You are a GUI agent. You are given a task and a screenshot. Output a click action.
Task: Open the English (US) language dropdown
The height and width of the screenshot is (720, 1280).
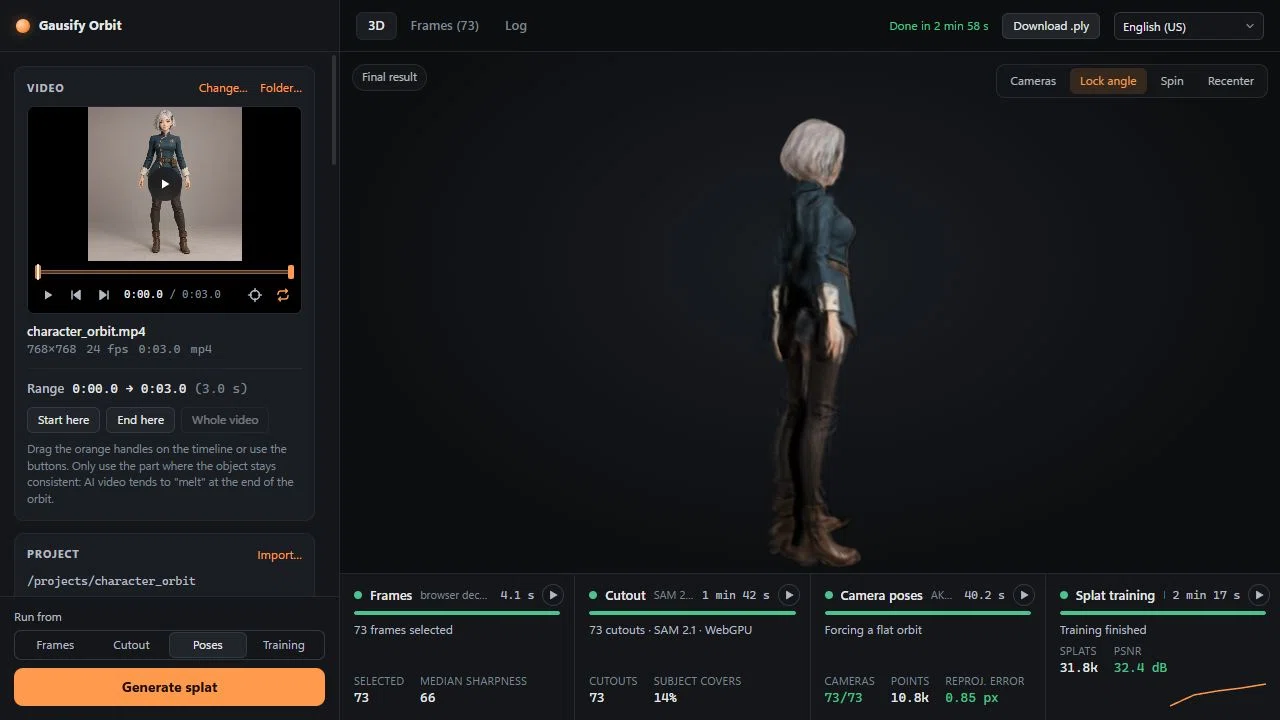(1189, 26)
